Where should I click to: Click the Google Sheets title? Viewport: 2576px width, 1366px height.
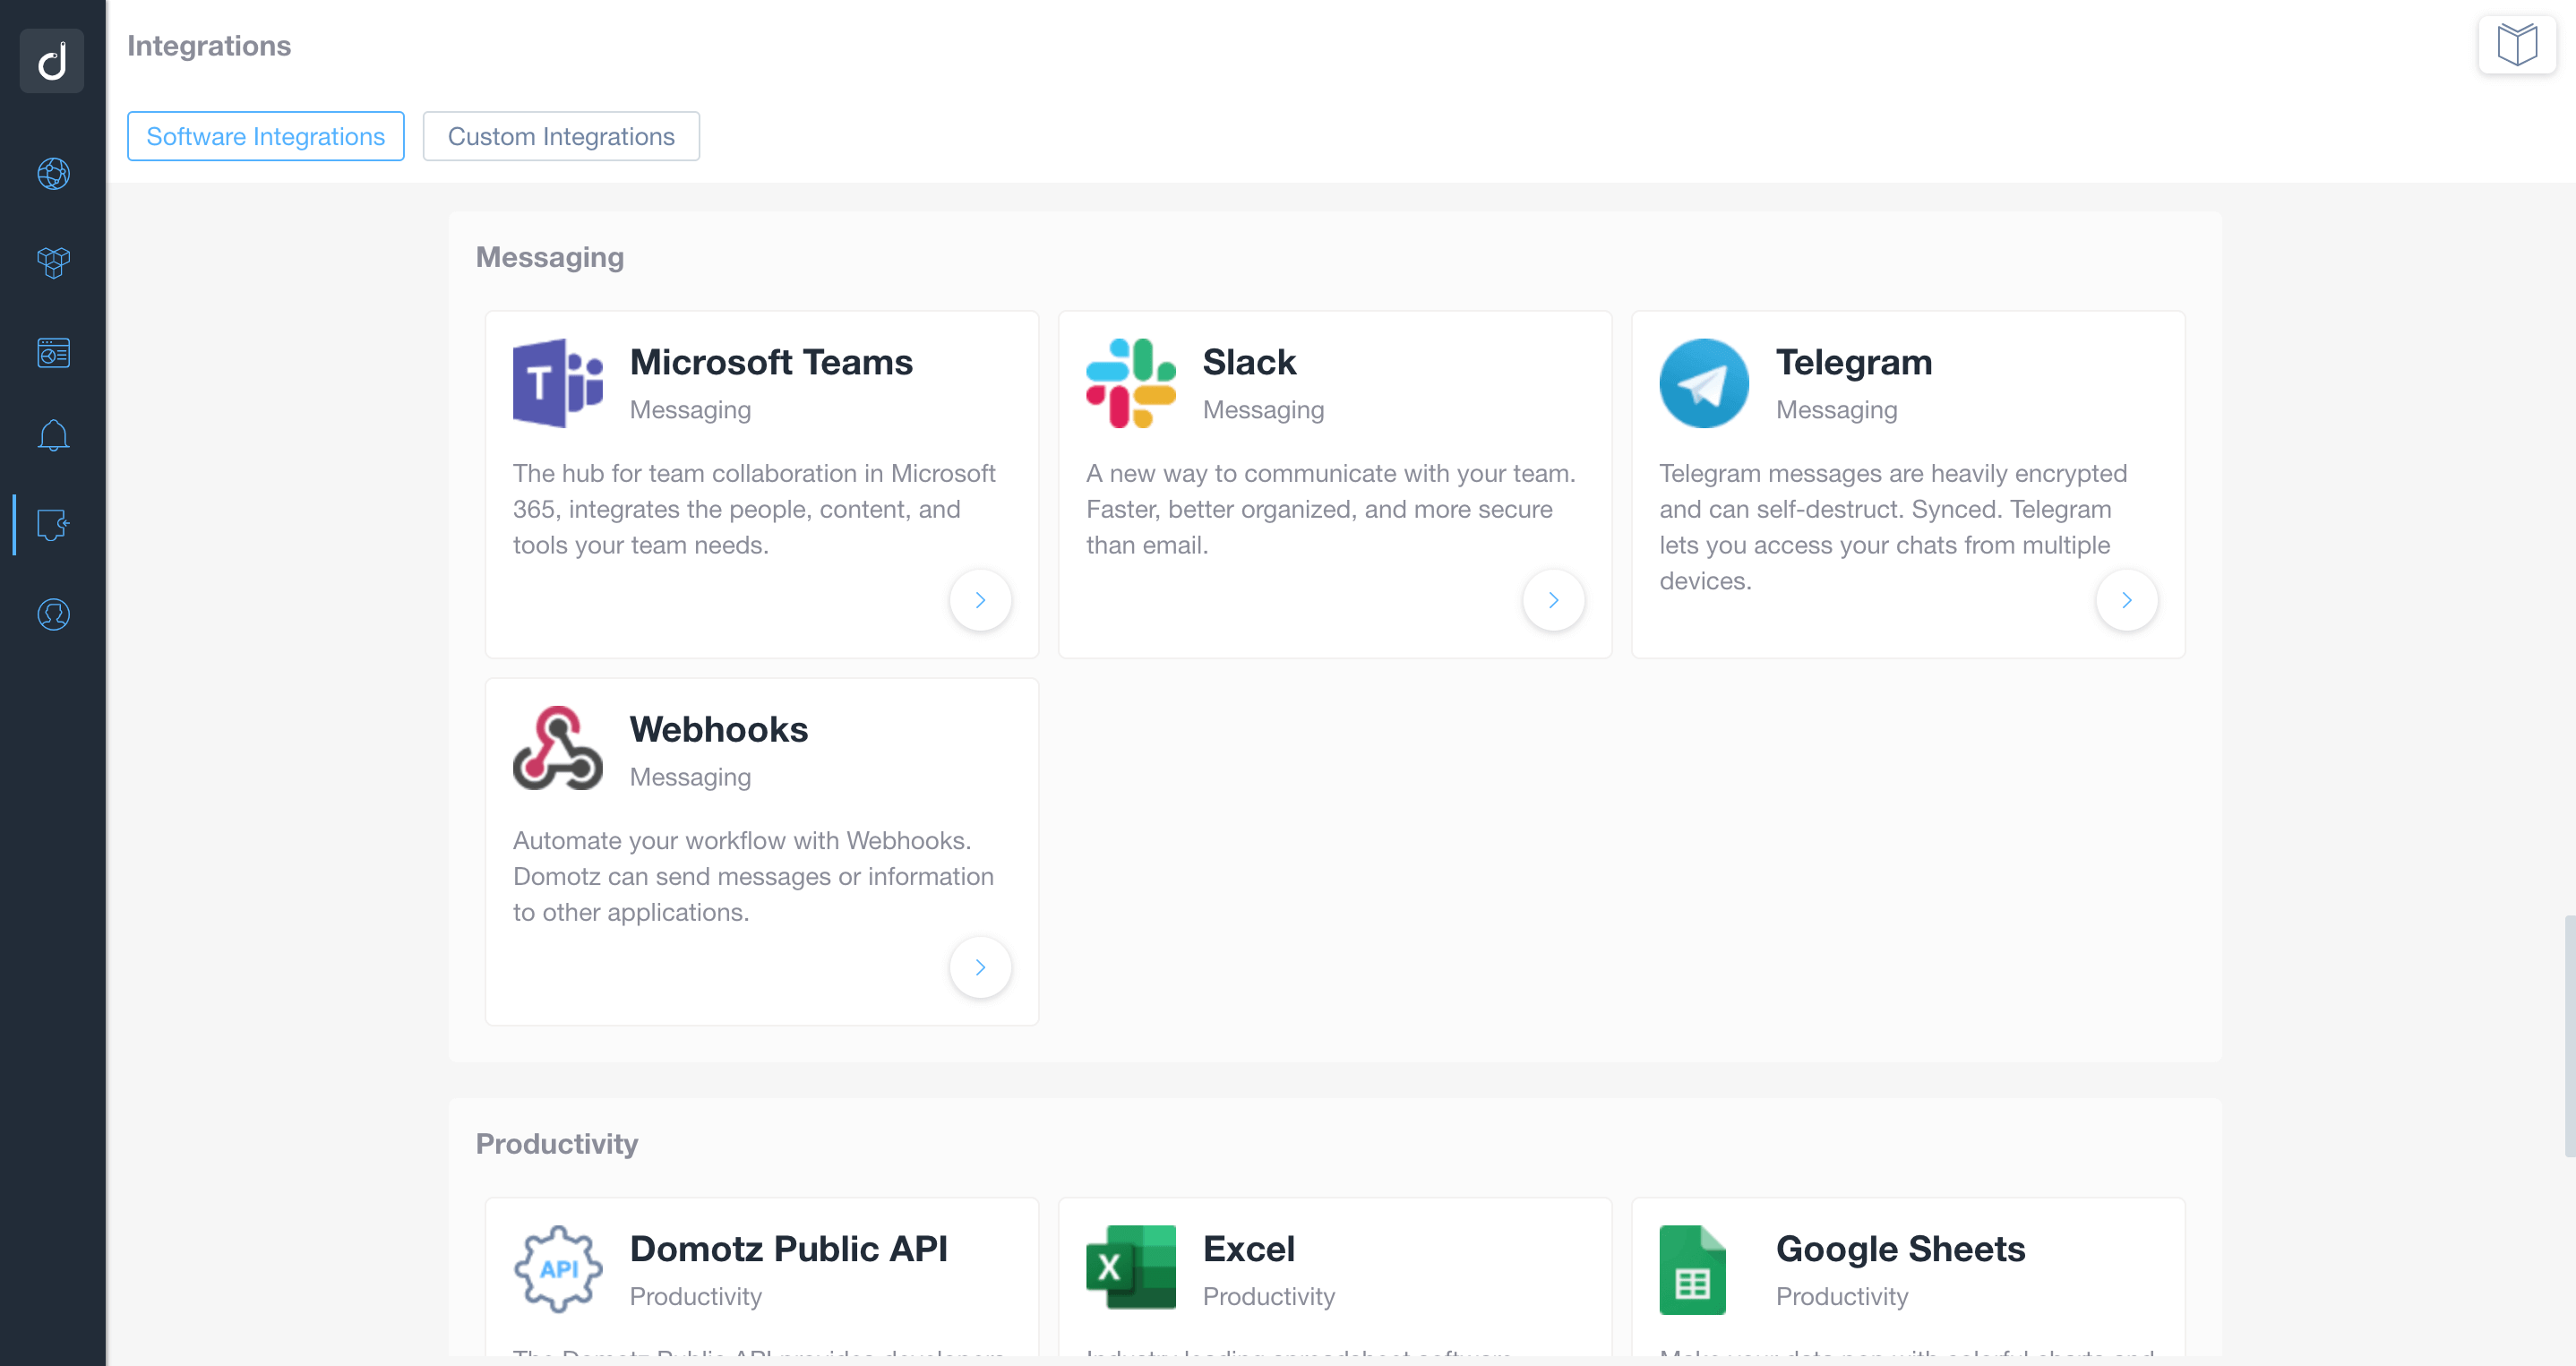point(1900,1250)
